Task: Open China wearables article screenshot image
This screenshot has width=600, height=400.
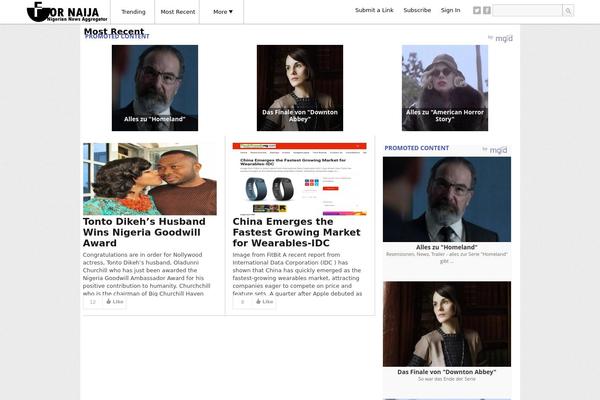Action: (x=300, y=179)
